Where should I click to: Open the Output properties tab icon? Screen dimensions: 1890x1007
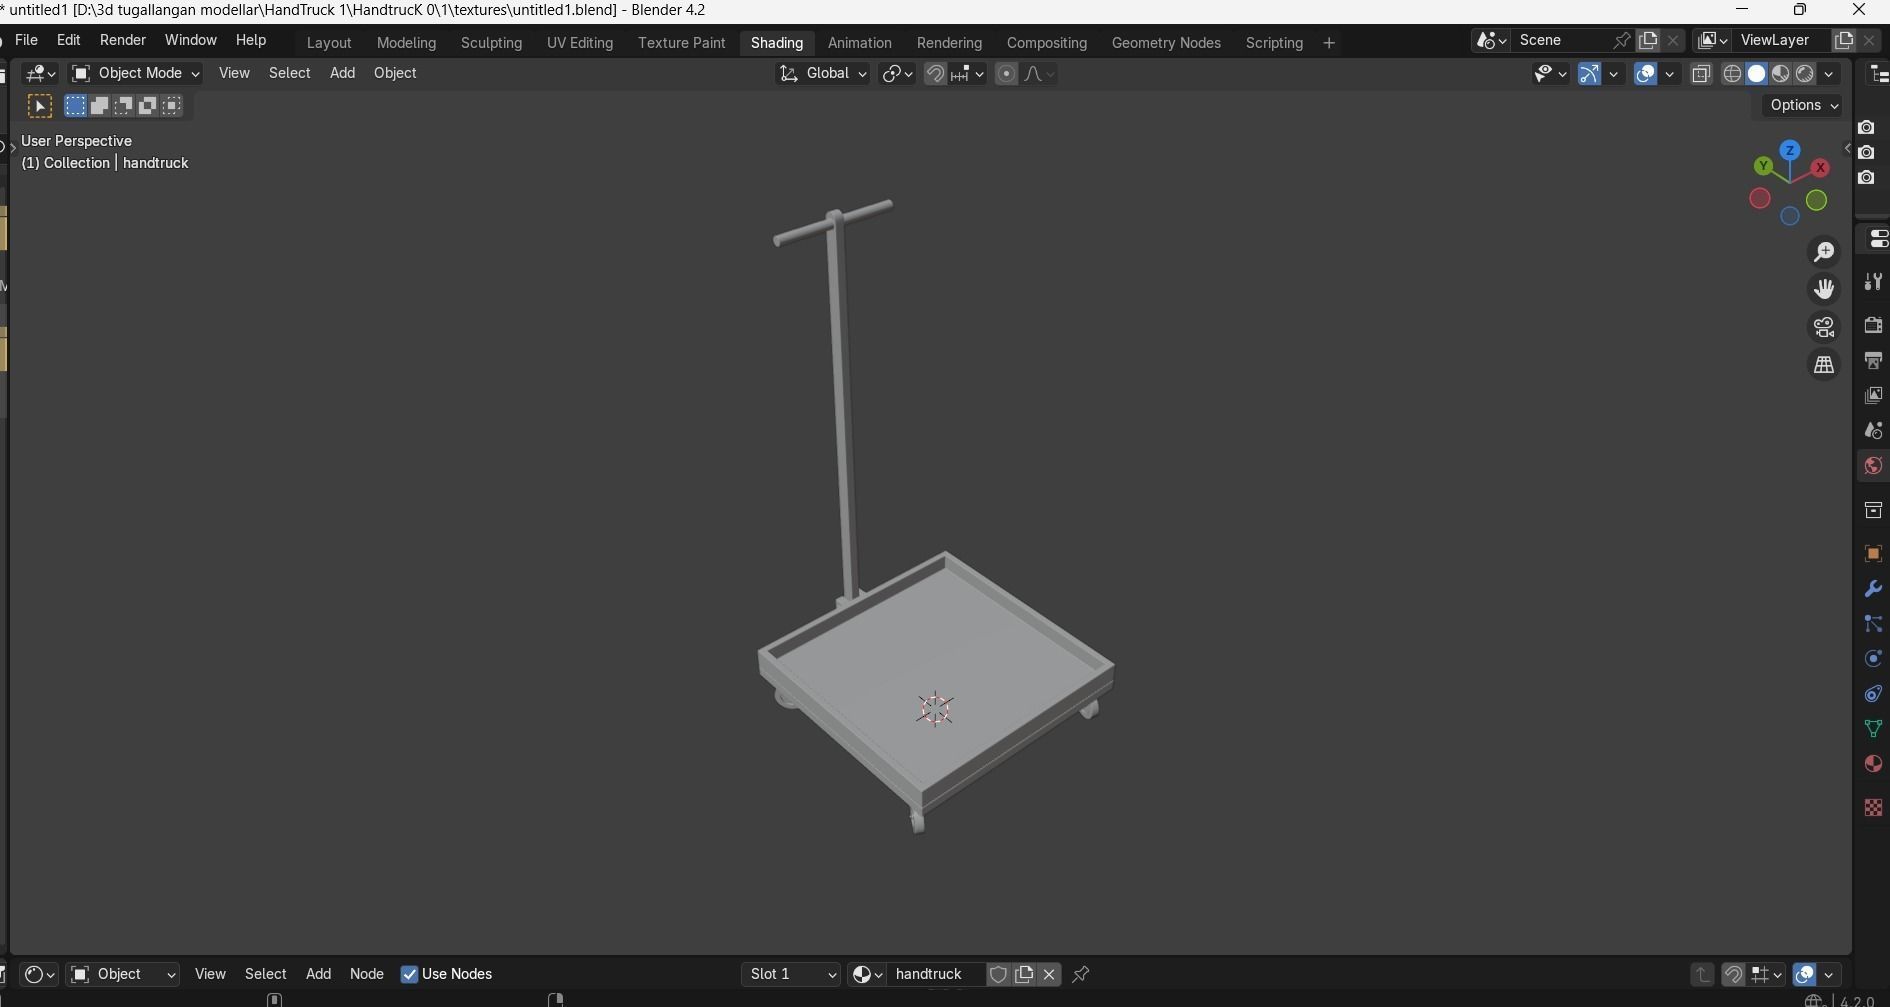tap(1873, 360)
